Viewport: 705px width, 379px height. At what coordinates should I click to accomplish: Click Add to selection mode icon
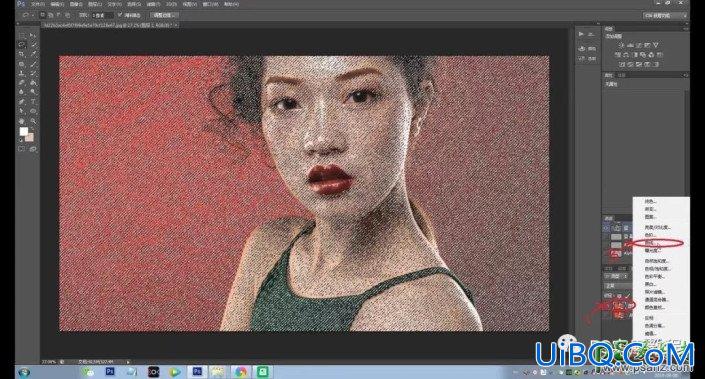coord(50,15)
